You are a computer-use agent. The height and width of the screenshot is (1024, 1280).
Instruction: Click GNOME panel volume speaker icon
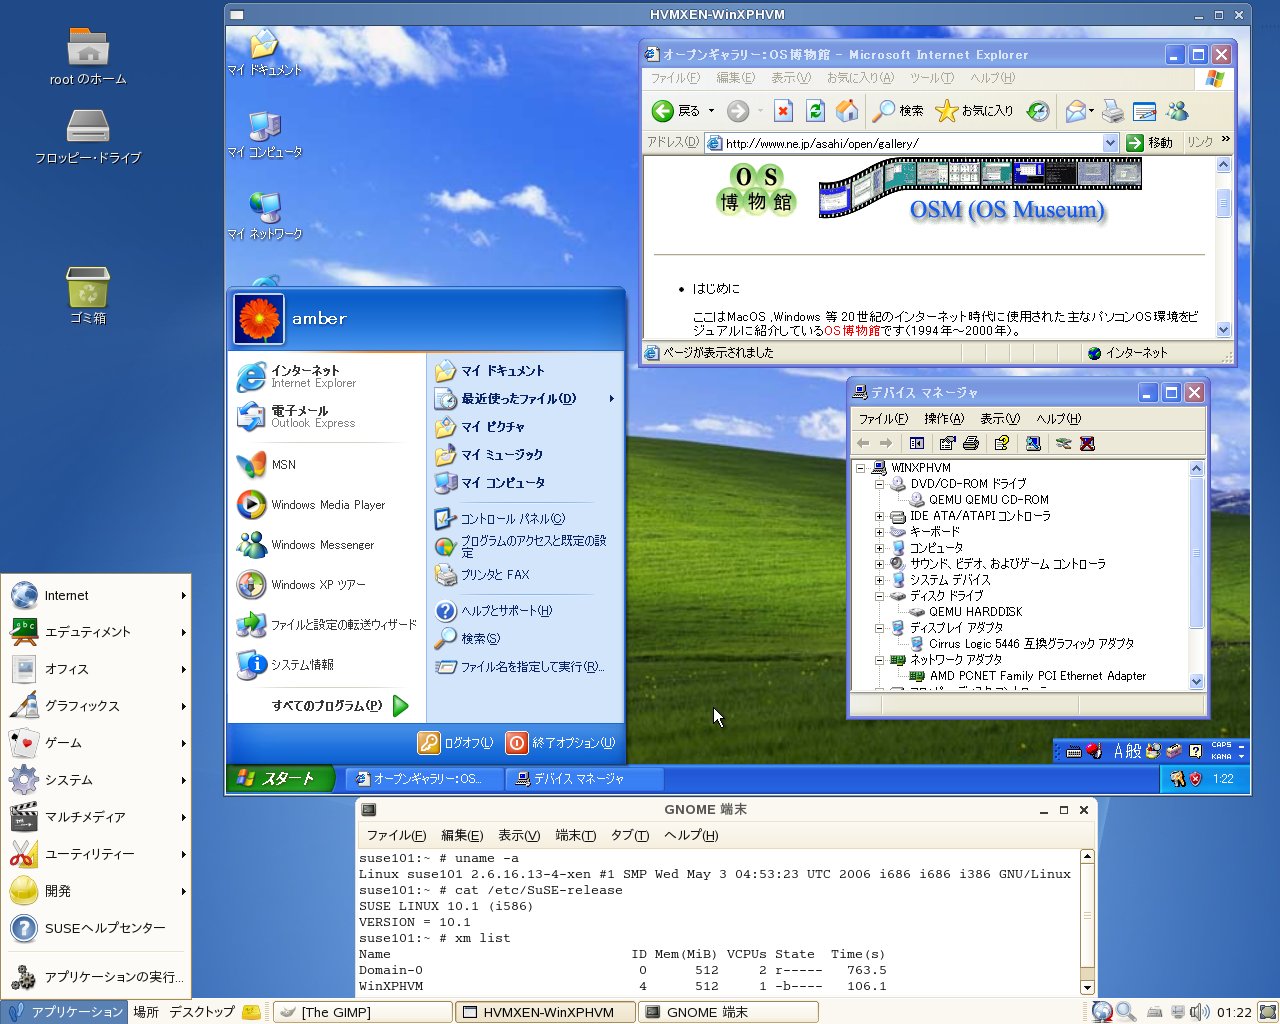point(1200,1012)
